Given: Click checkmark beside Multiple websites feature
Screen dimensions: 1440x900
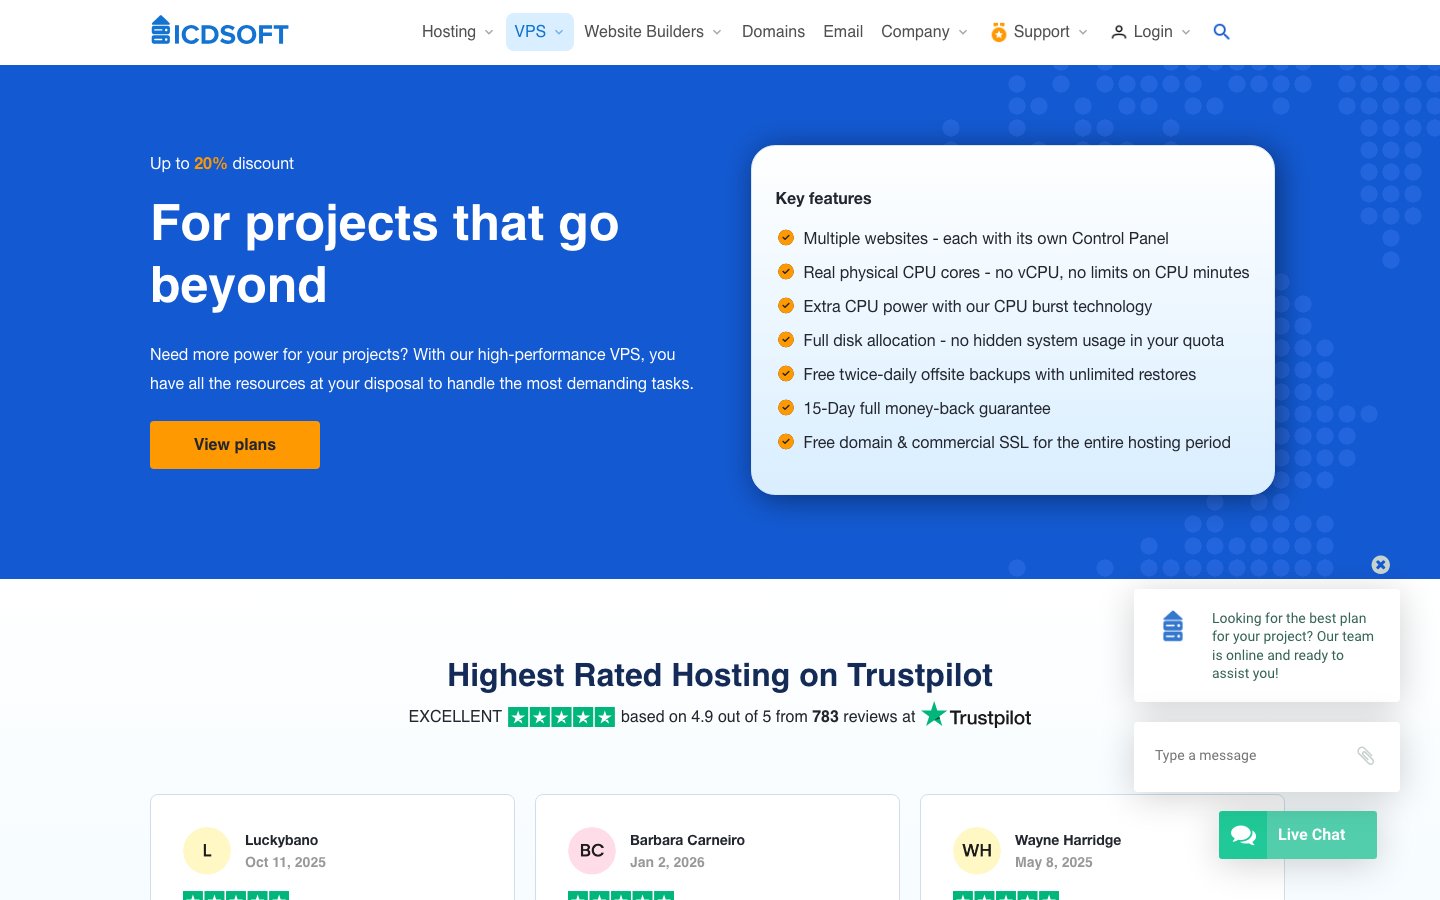Looking at the screenshot, I should pyautogui.click(x=786, y=238).
